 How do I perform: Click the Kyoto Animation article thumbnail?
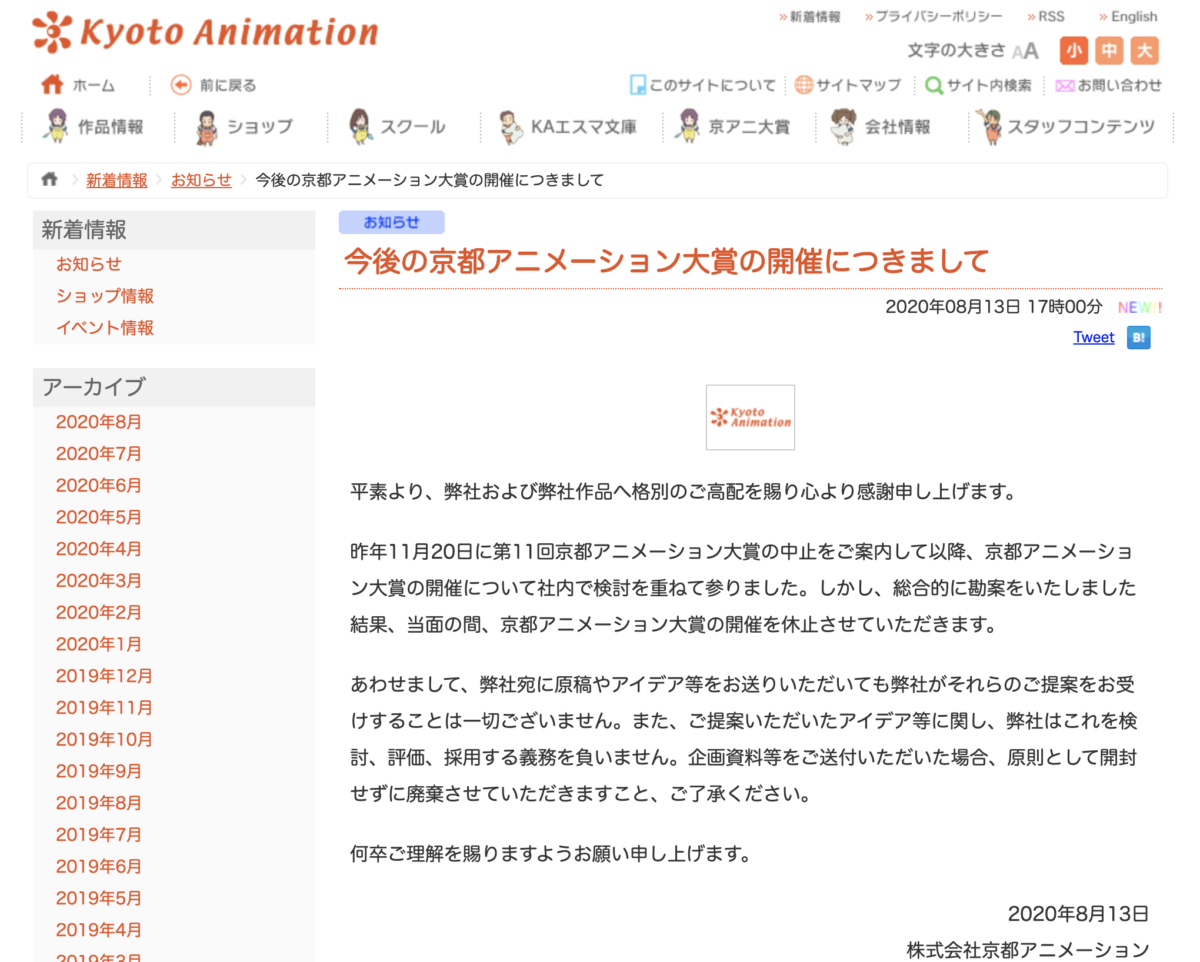pos(750,417)
